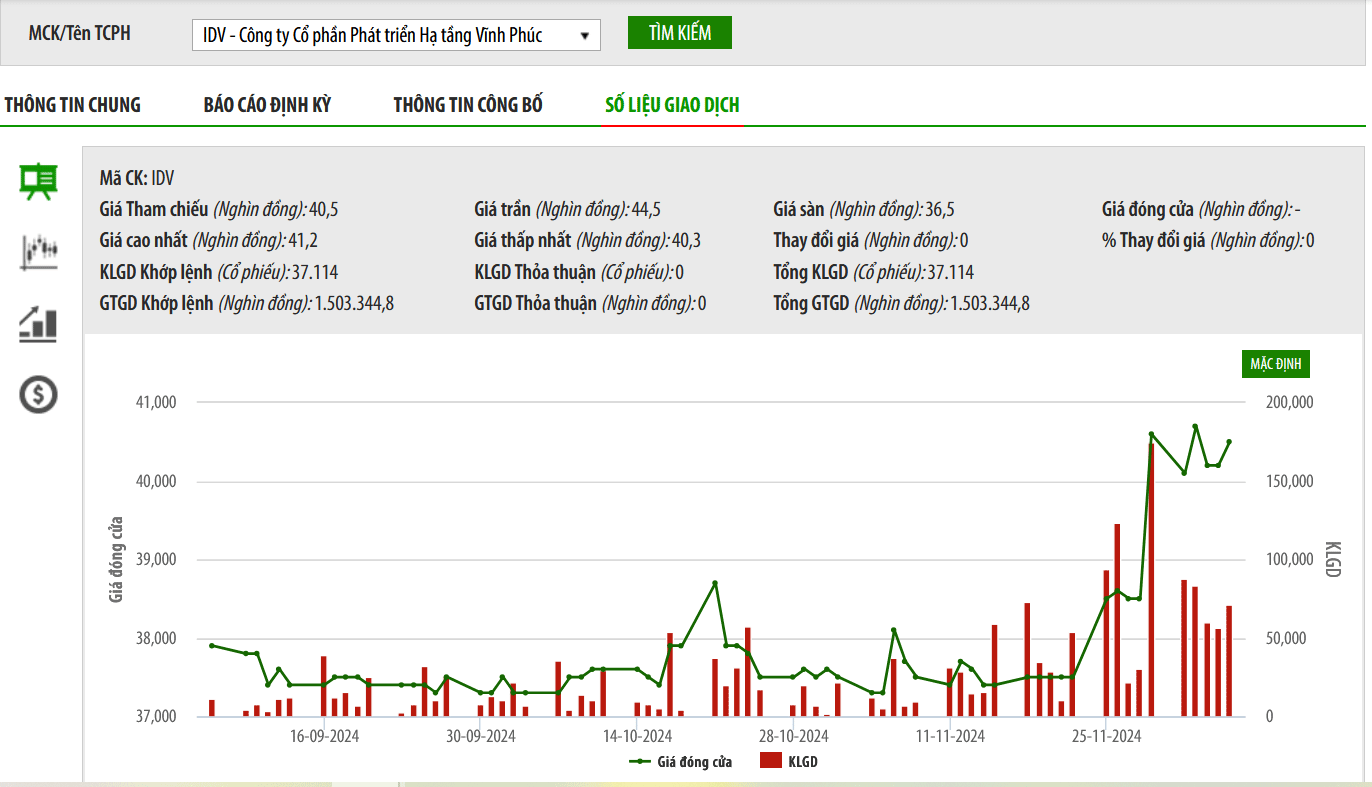Expand the IDV company selection dropdown

tap(396, 35)
